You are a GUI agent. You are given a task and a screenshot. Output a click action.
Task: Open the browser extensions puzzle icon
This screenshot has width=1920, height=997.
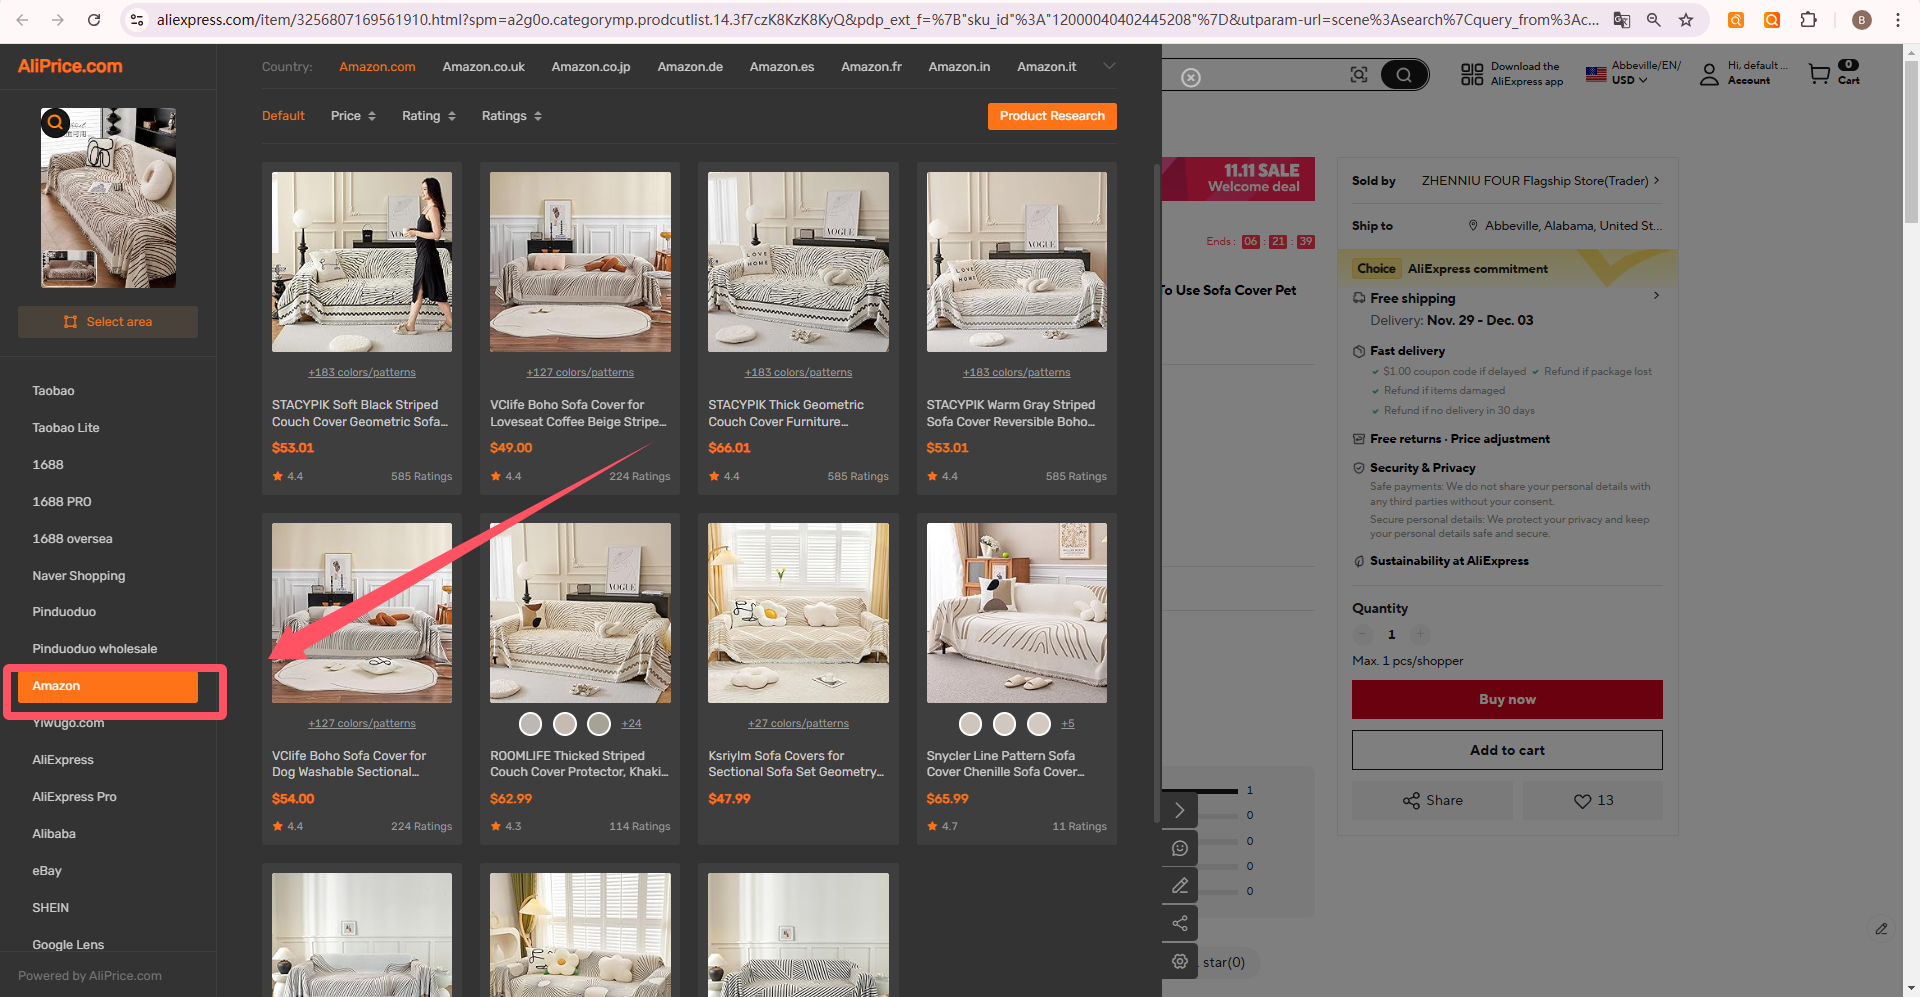1808,20
